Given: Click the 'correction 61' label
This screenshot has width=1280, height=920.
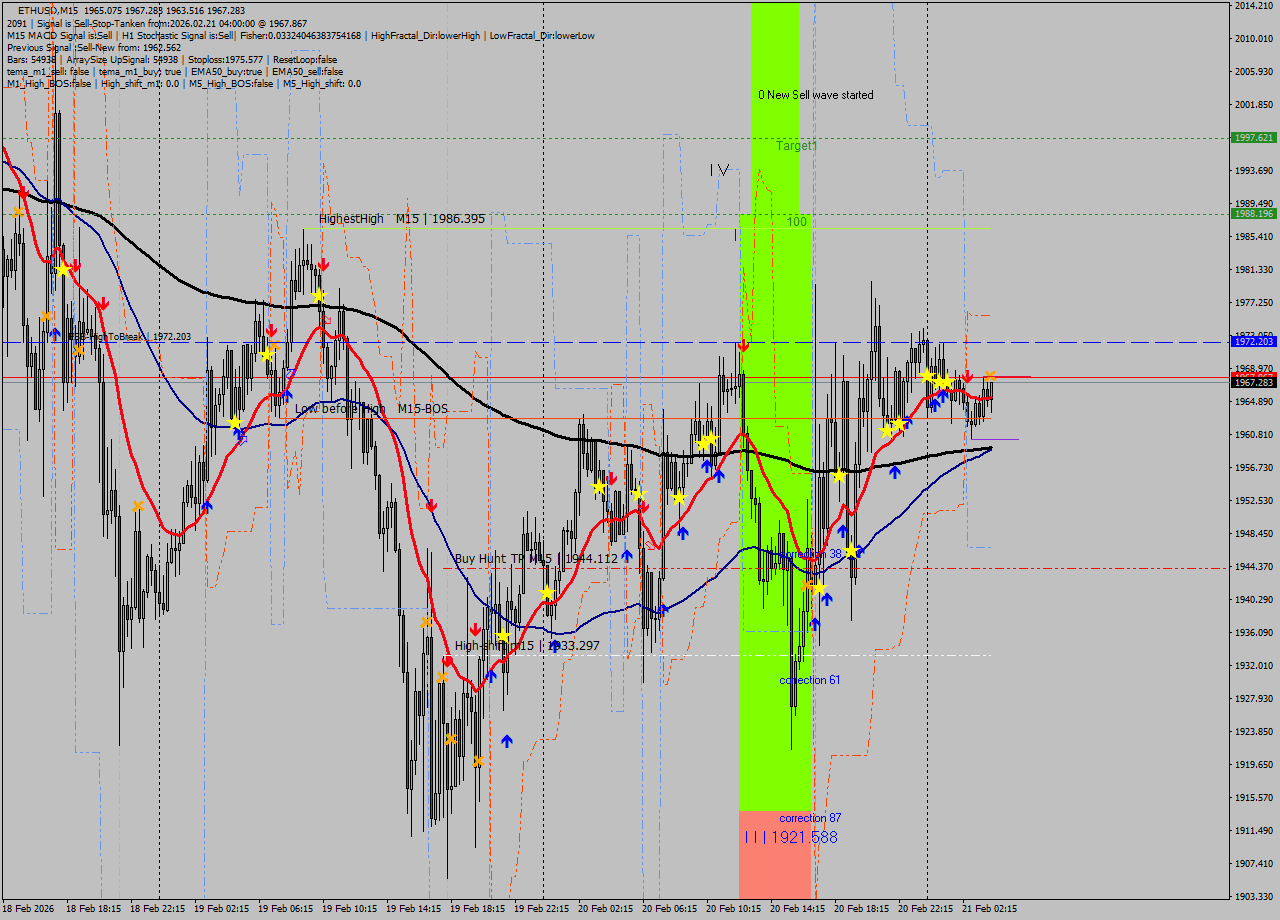Looking at the screenshot, I should [809, 680].
